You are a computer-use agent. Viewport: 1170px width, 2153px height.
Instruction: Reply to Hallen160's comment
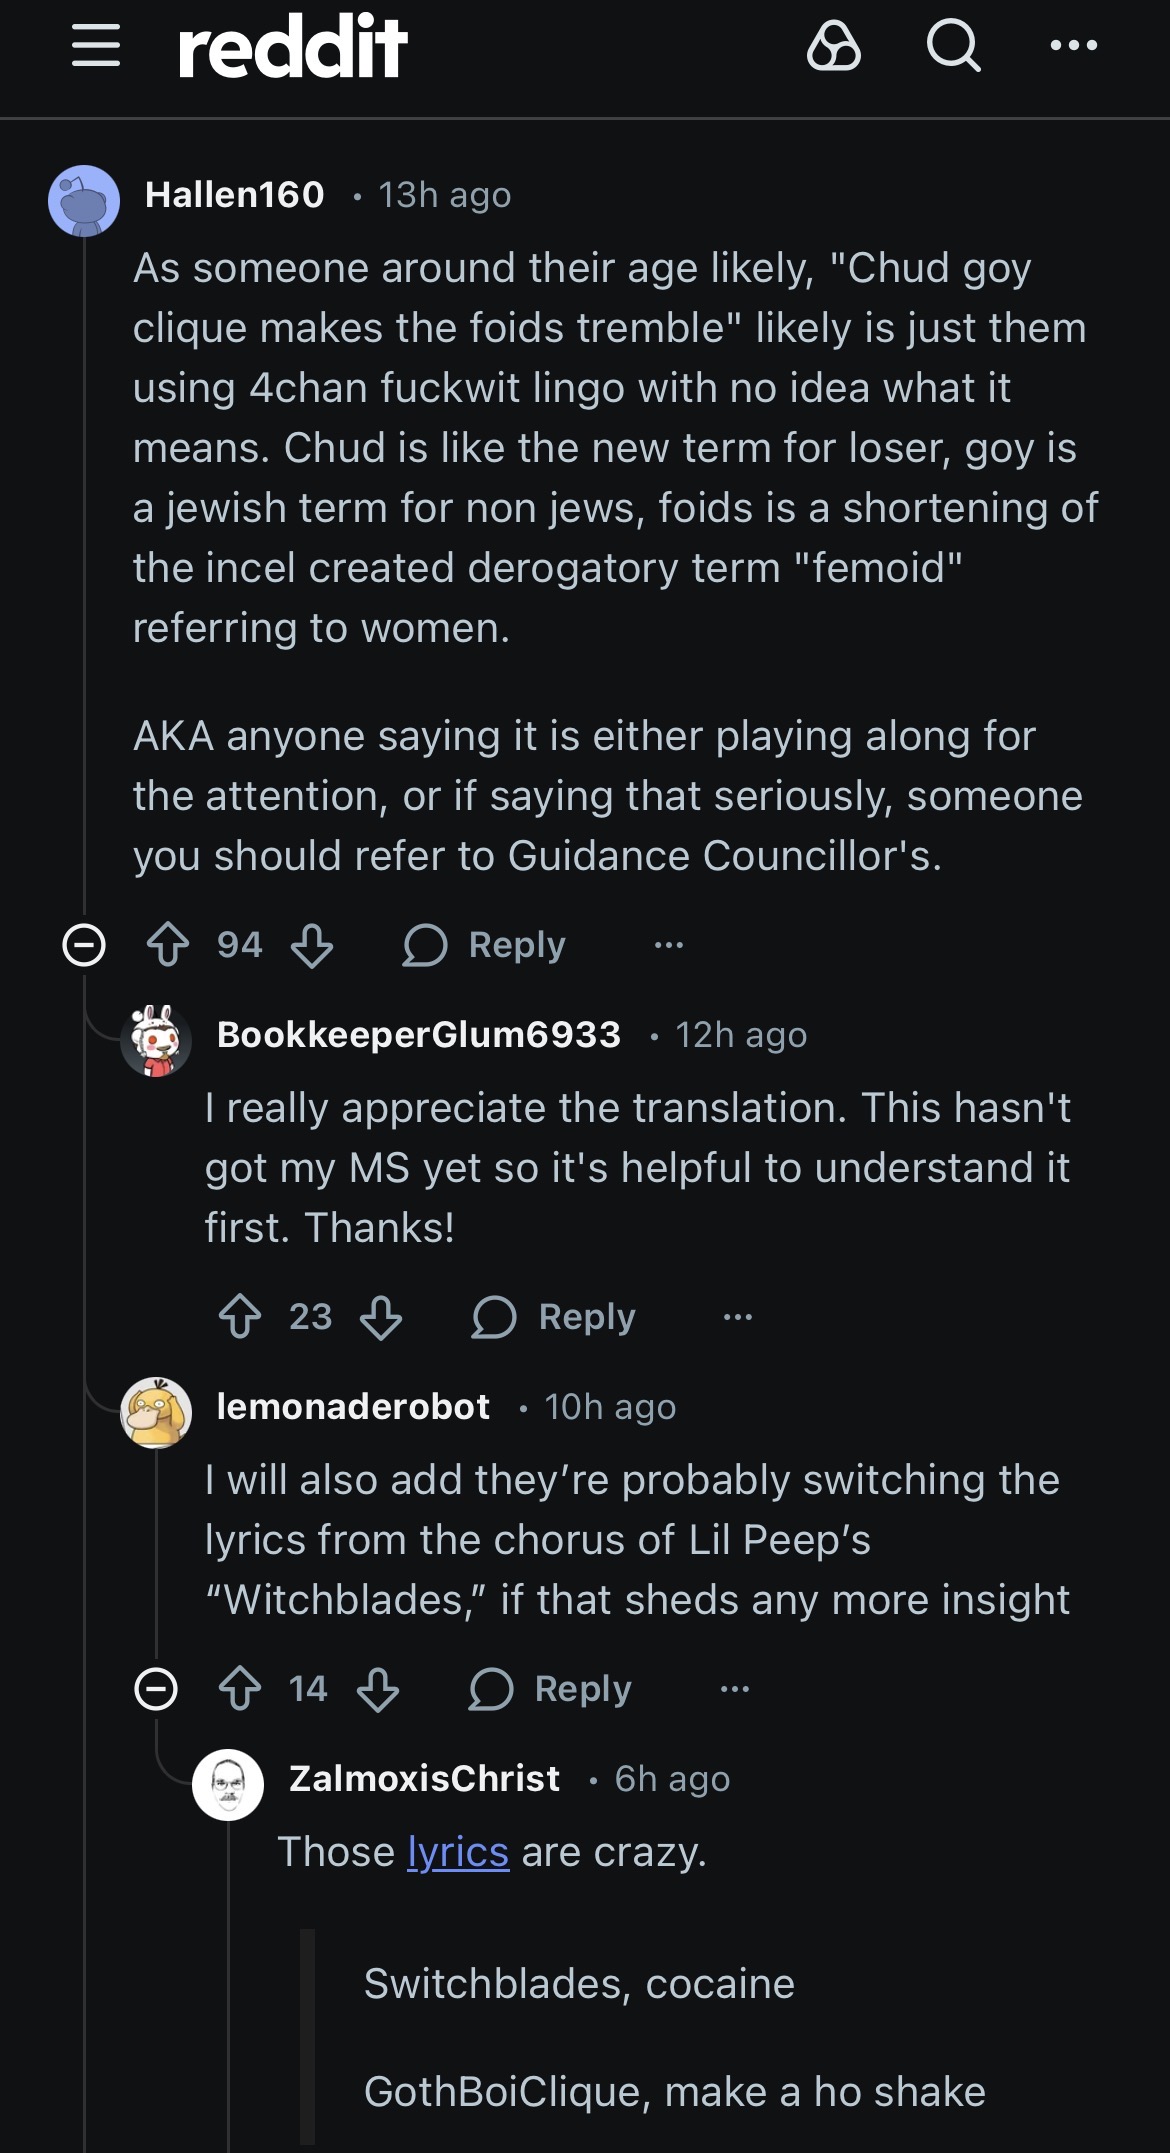tap(485, 945)
